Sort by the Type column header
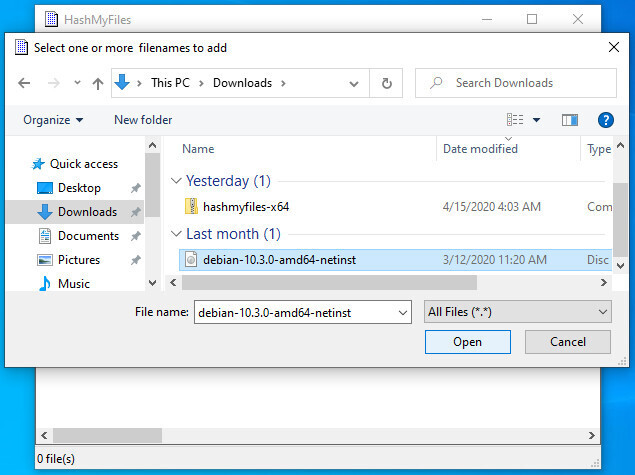Screen dimensions: 635x475 599,149
